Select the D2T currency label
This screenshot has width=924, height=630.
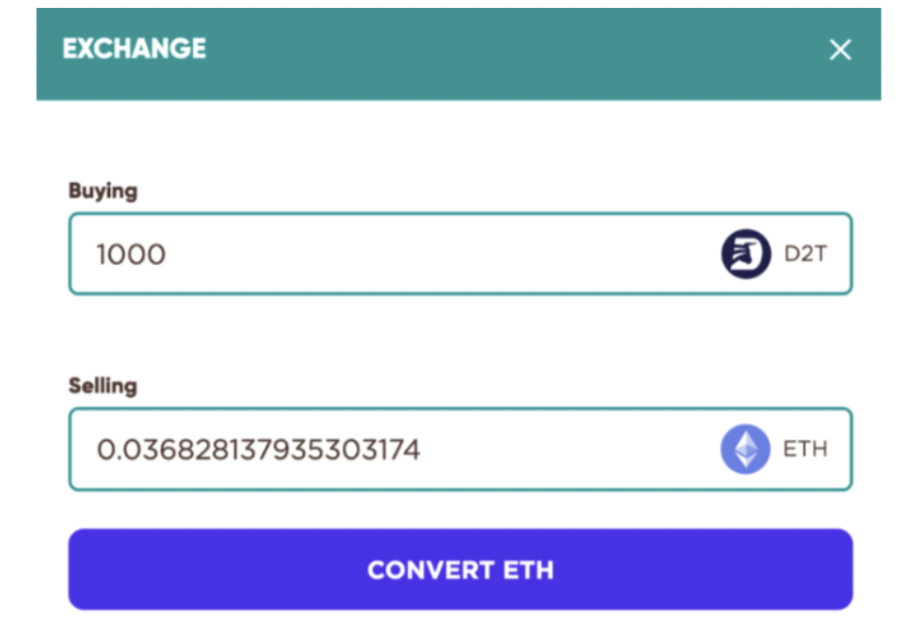(x=806, y=254)
